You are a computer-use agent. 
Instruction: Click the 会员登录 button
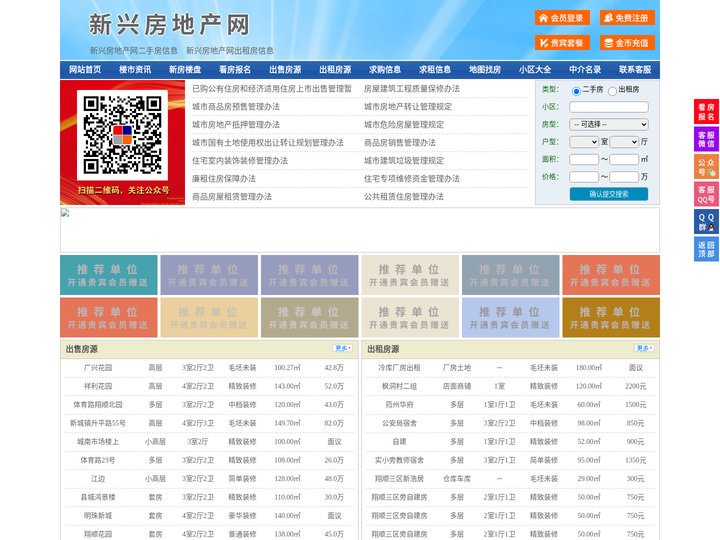click(562, 18)
